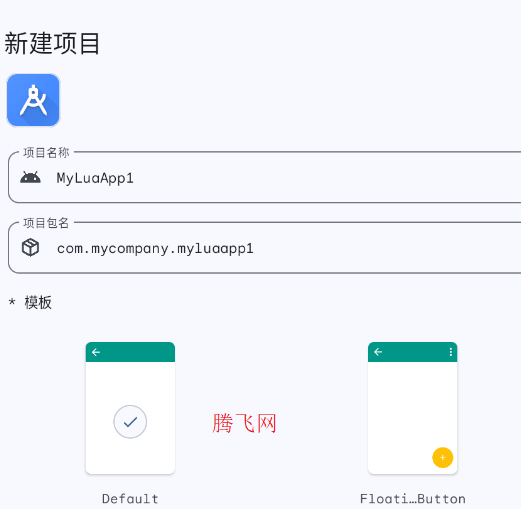Click the checkmark circle on Default template
The width and height of the screenshot is (521, 509).
point(130,422)
